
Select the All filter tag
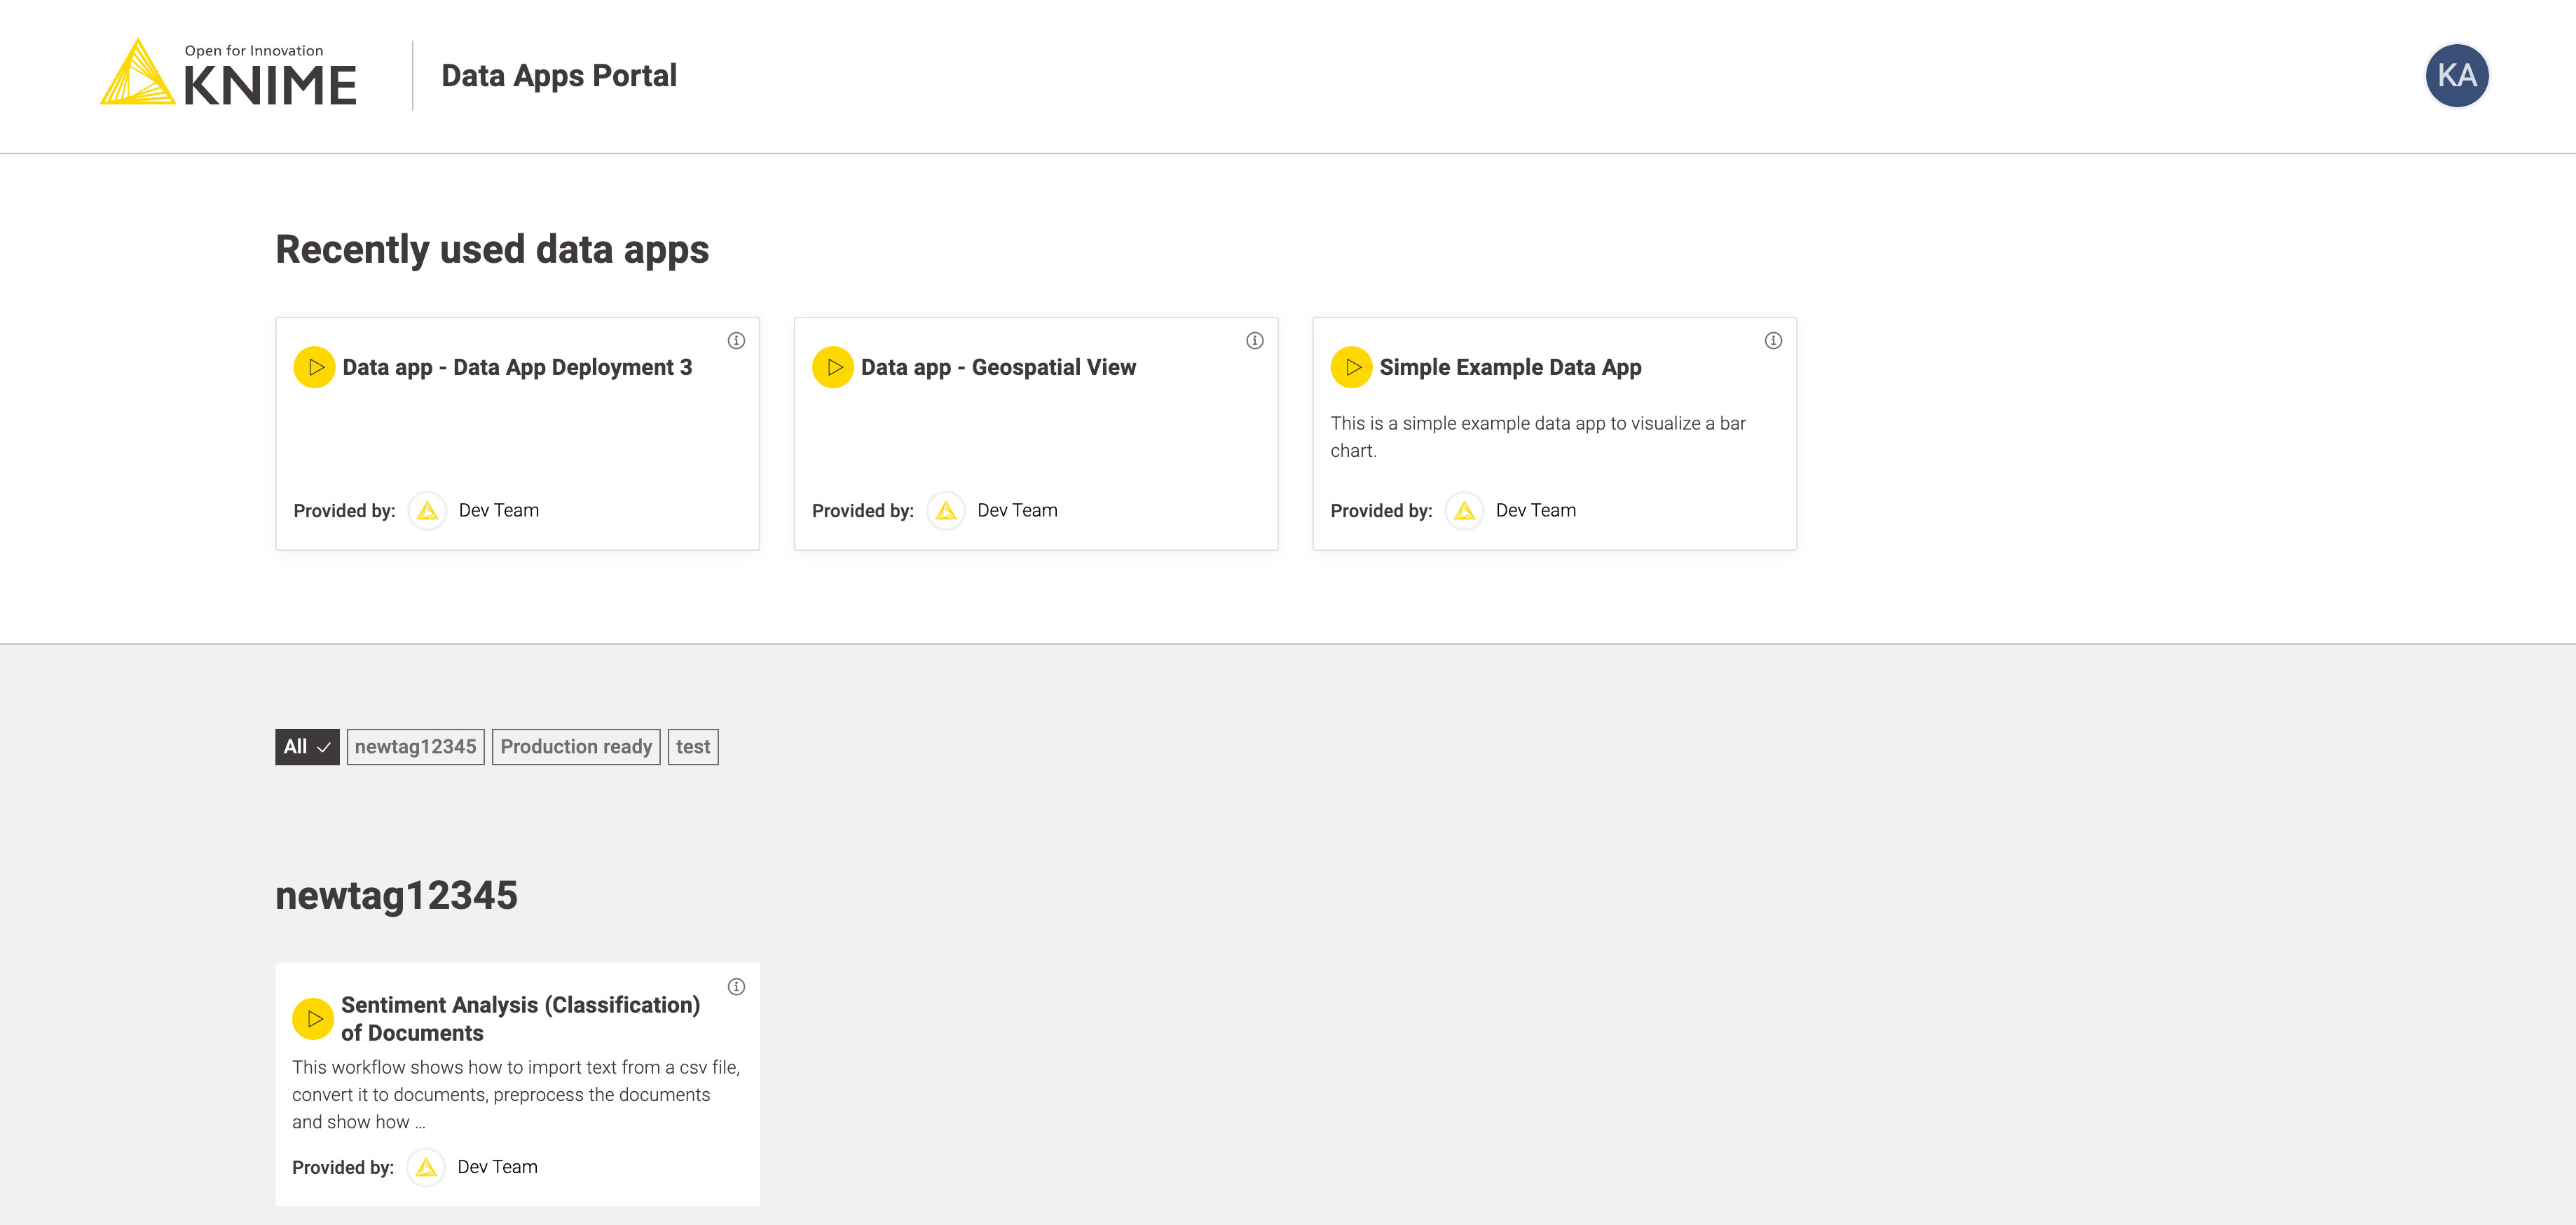point(306,746)
